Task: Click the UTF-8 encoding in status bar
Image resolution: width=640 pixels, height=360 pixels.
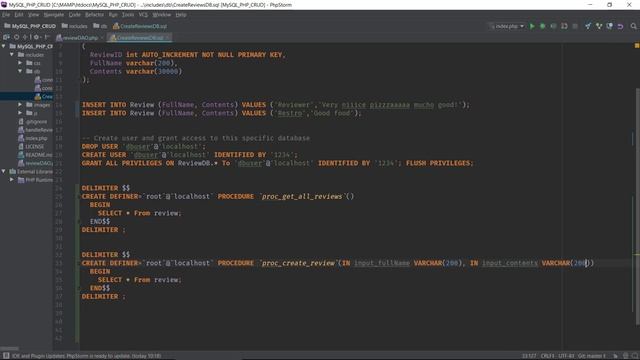Action: point(566,356)
